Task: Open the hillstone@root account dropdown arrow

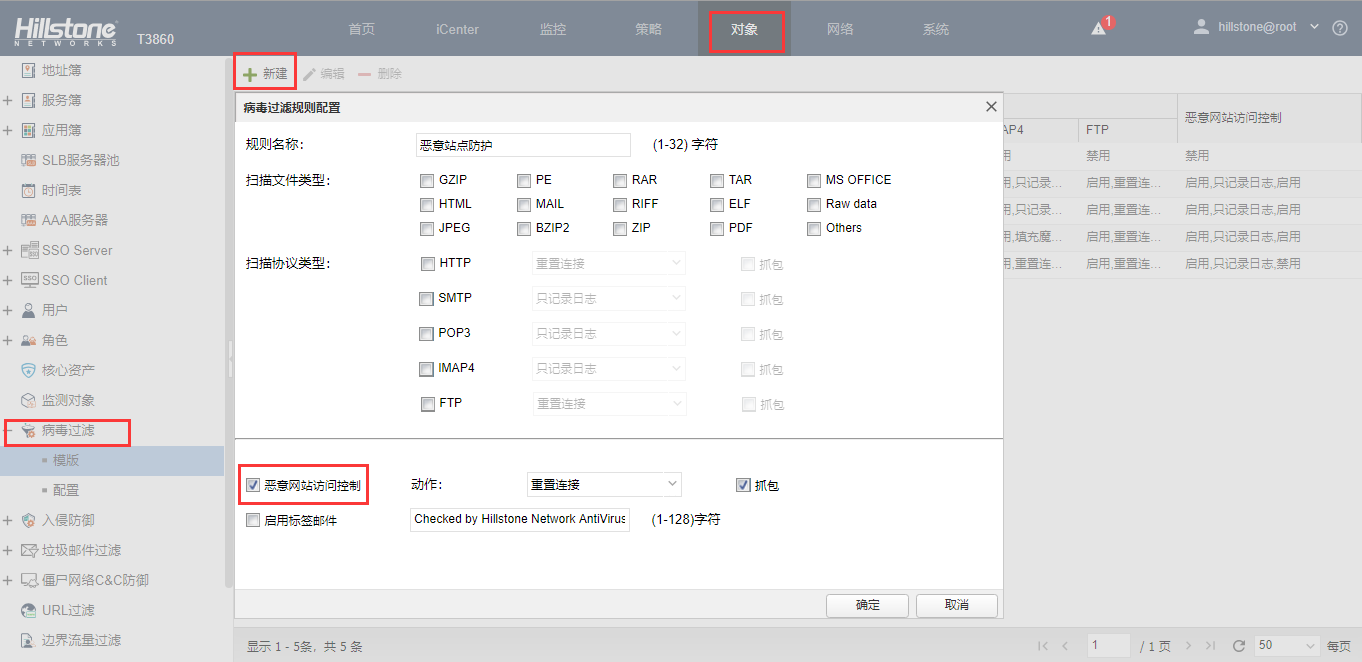Action: click(1314, 27)
